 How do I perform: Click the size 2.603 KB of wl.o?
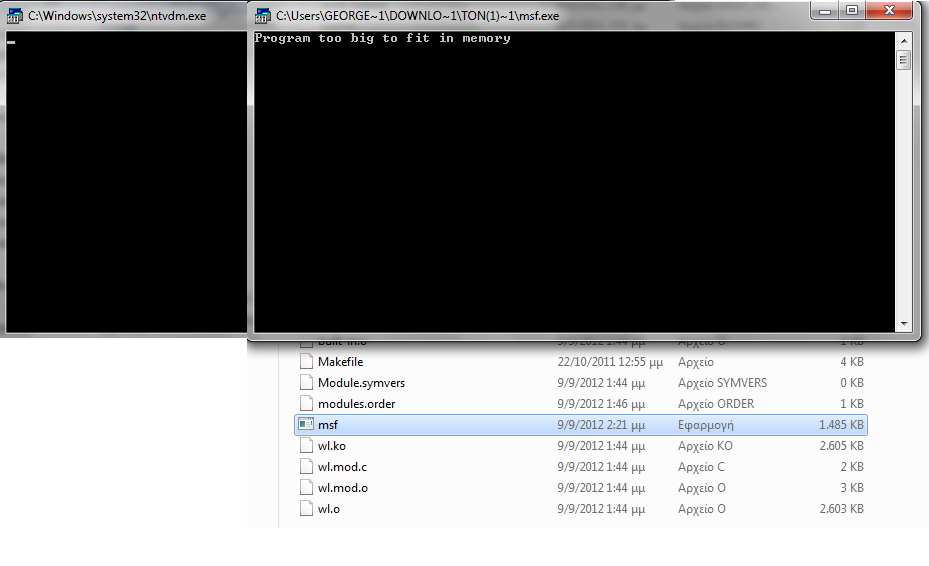(x=841, y=509)
